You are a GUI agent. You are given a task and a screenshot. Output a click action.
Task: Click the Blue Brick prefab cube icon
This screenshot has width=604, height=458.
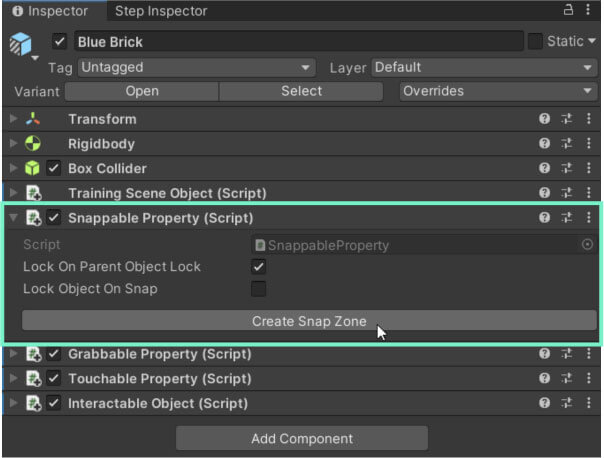21,44
